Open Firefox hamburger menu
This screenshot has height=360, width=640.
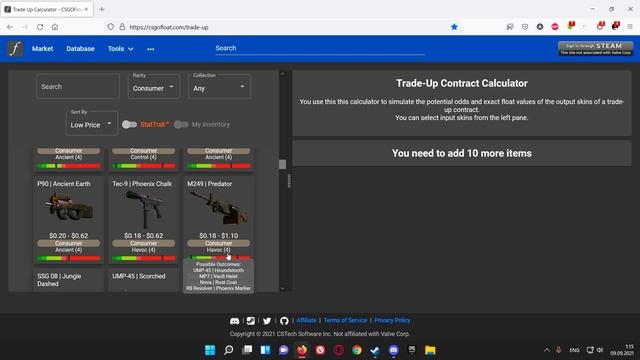click(x=630, y=27)
